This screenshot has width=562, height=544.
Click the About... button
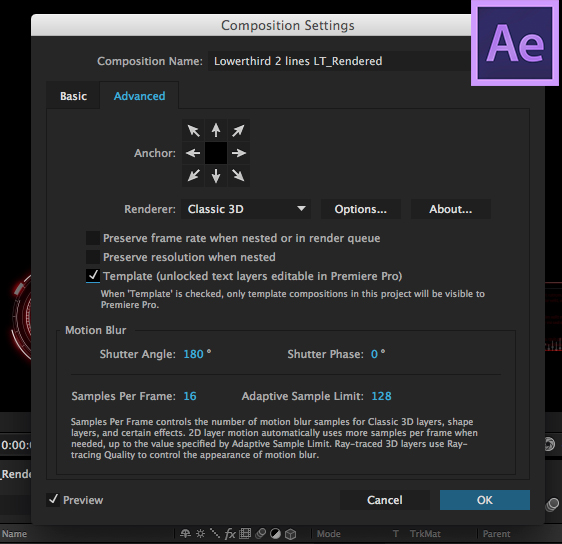[x=451, y=209]
